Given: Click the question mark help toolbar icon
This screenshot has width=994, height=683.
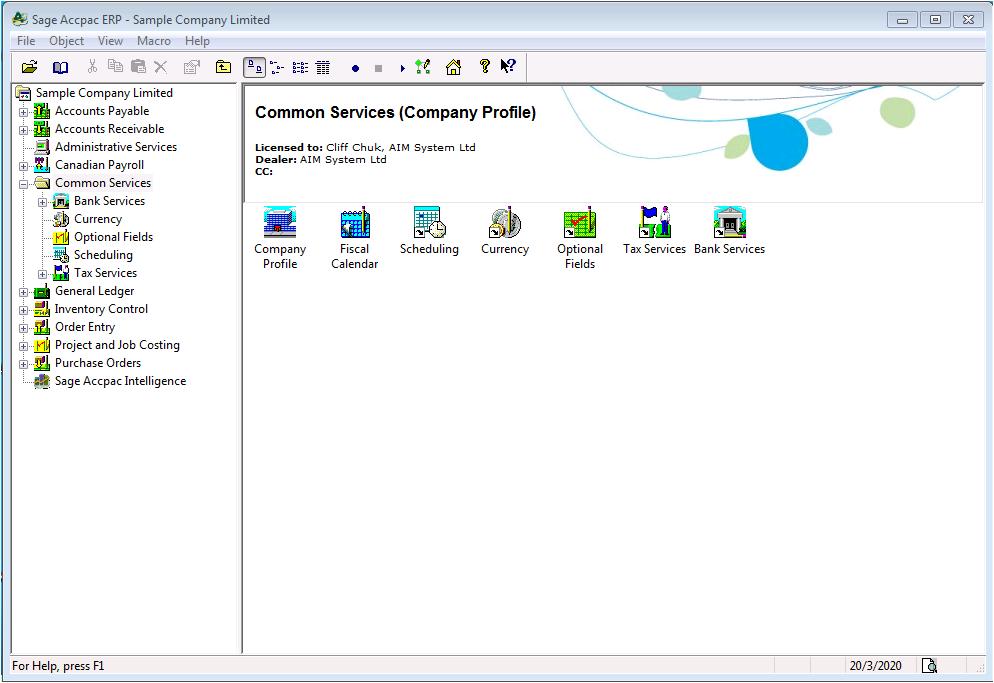Looking at the screenshot, I should point(485,67).
